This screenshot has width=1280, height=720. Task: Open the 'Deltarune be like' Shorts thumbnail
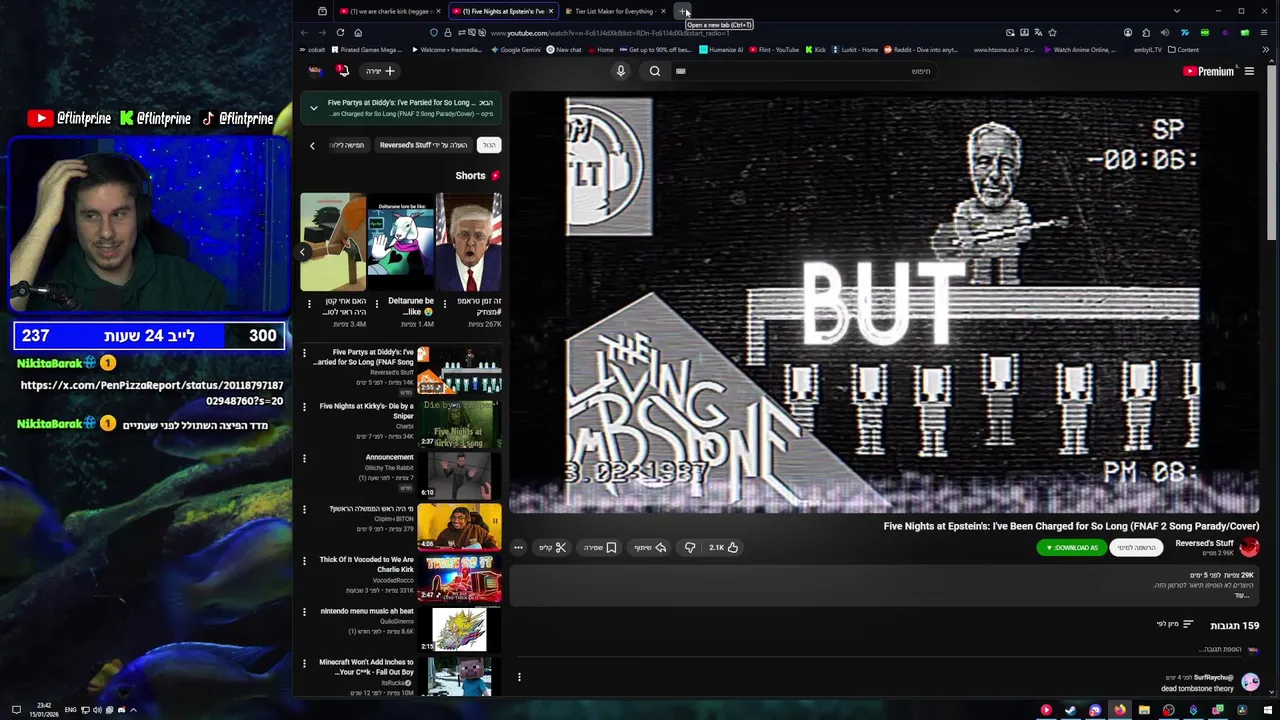[401, 242]
